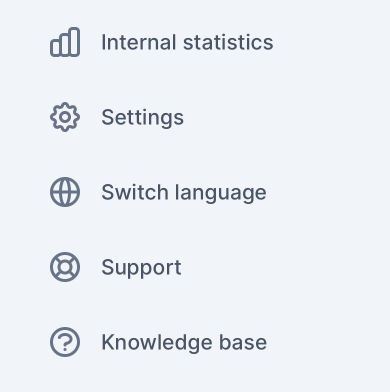
Task: Click the question mark icon for Knowledge base
Action: pyautogui.click(x=65, y=342)
